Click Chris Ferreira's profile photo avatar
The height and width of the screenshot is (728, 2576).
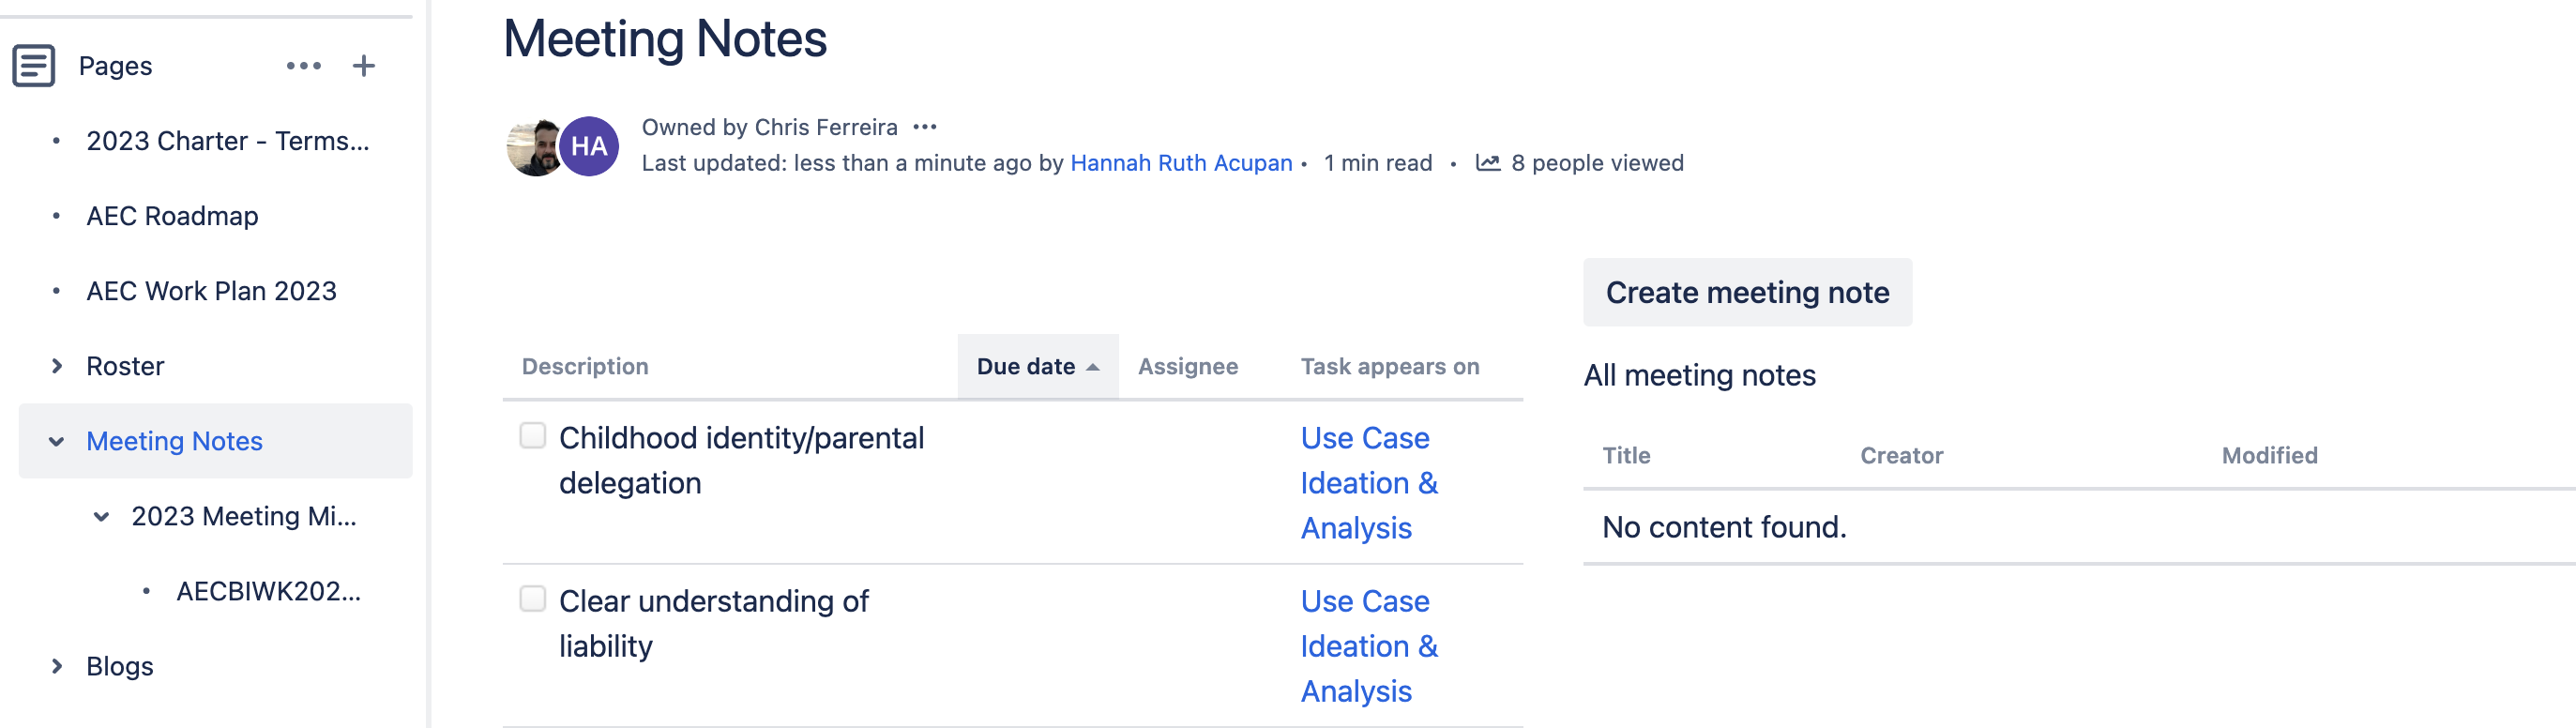point(534,146)
